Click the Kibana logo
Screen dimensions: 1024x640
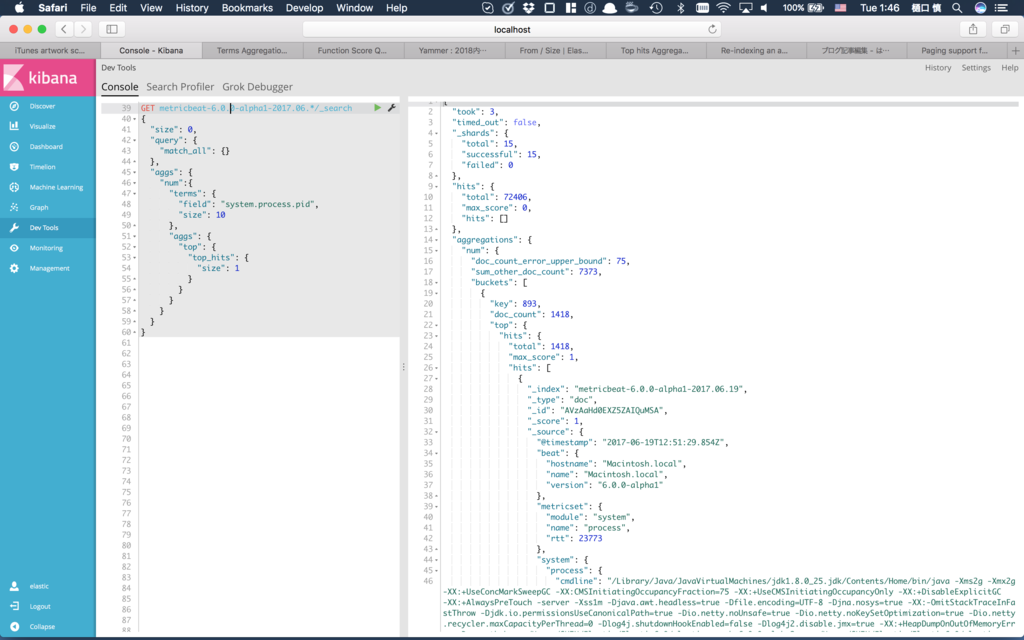click(48, 78)
